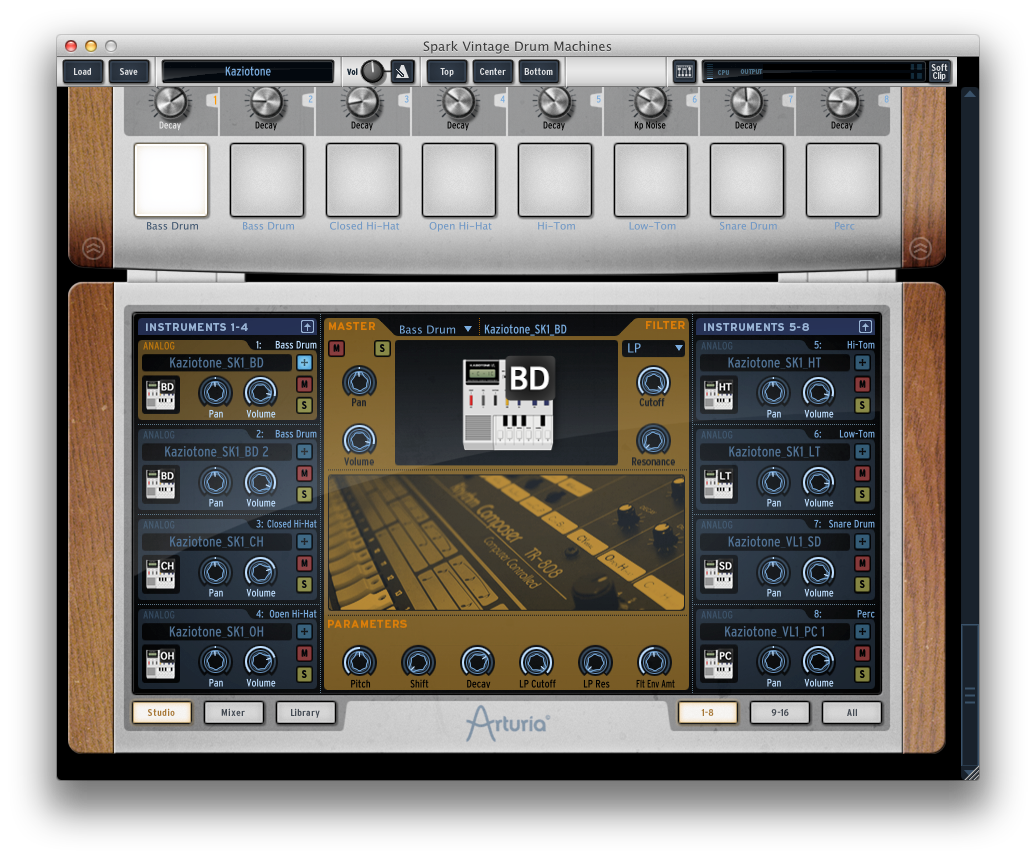Click the plus icon on Kaziotone_SK1_LT row
This screenshot has height=859, width=1036.
coord(862,451)
